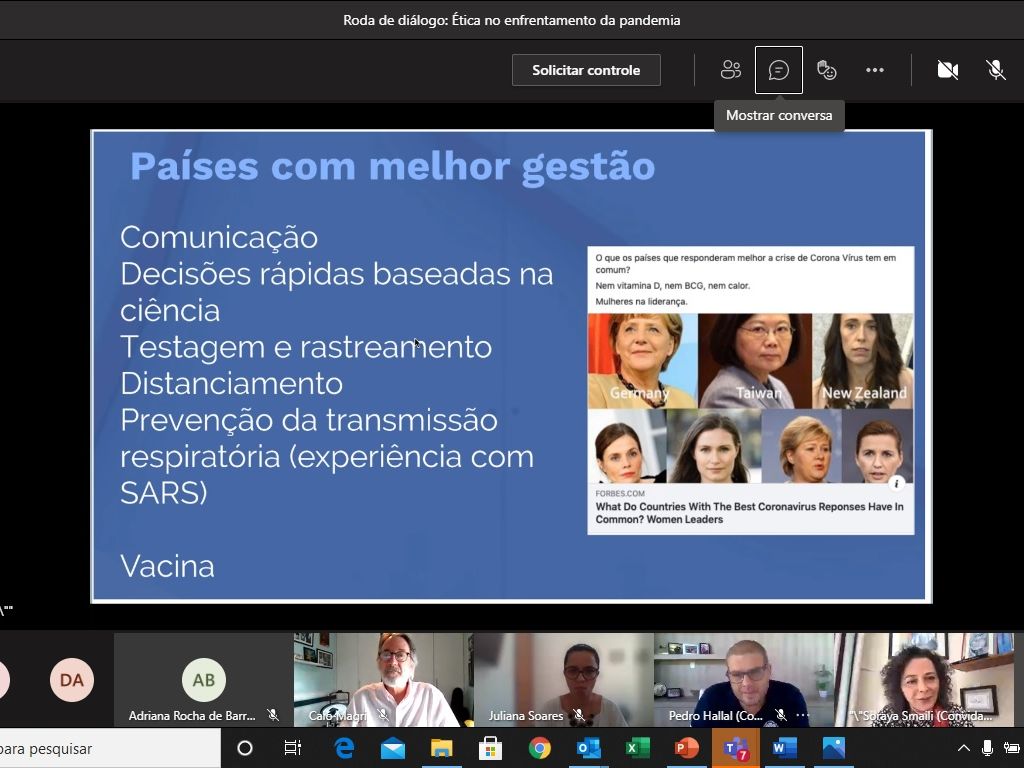Image resolution: width=1024 pixels, height=768 pixels.
Task: Open the Forbes article link in slide
Action: pyautogui.click(x=749, y=513)
